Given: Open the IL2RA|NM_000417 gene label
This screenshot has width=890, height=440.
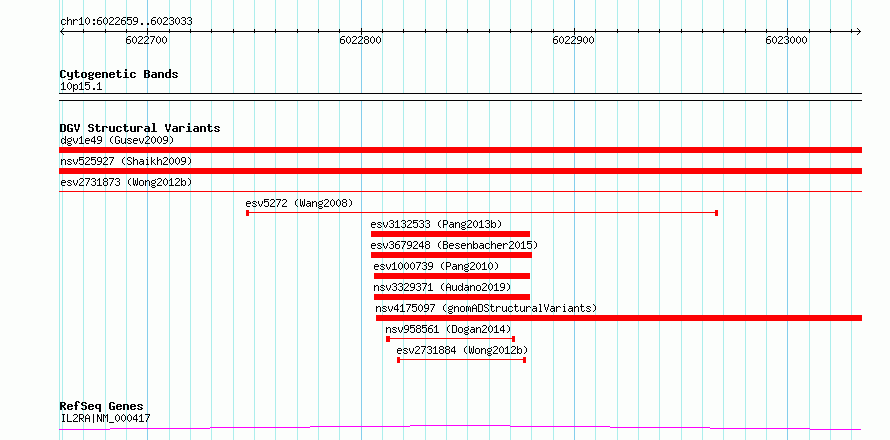Looking at the screenshot, I should click(x=105, y=419).
